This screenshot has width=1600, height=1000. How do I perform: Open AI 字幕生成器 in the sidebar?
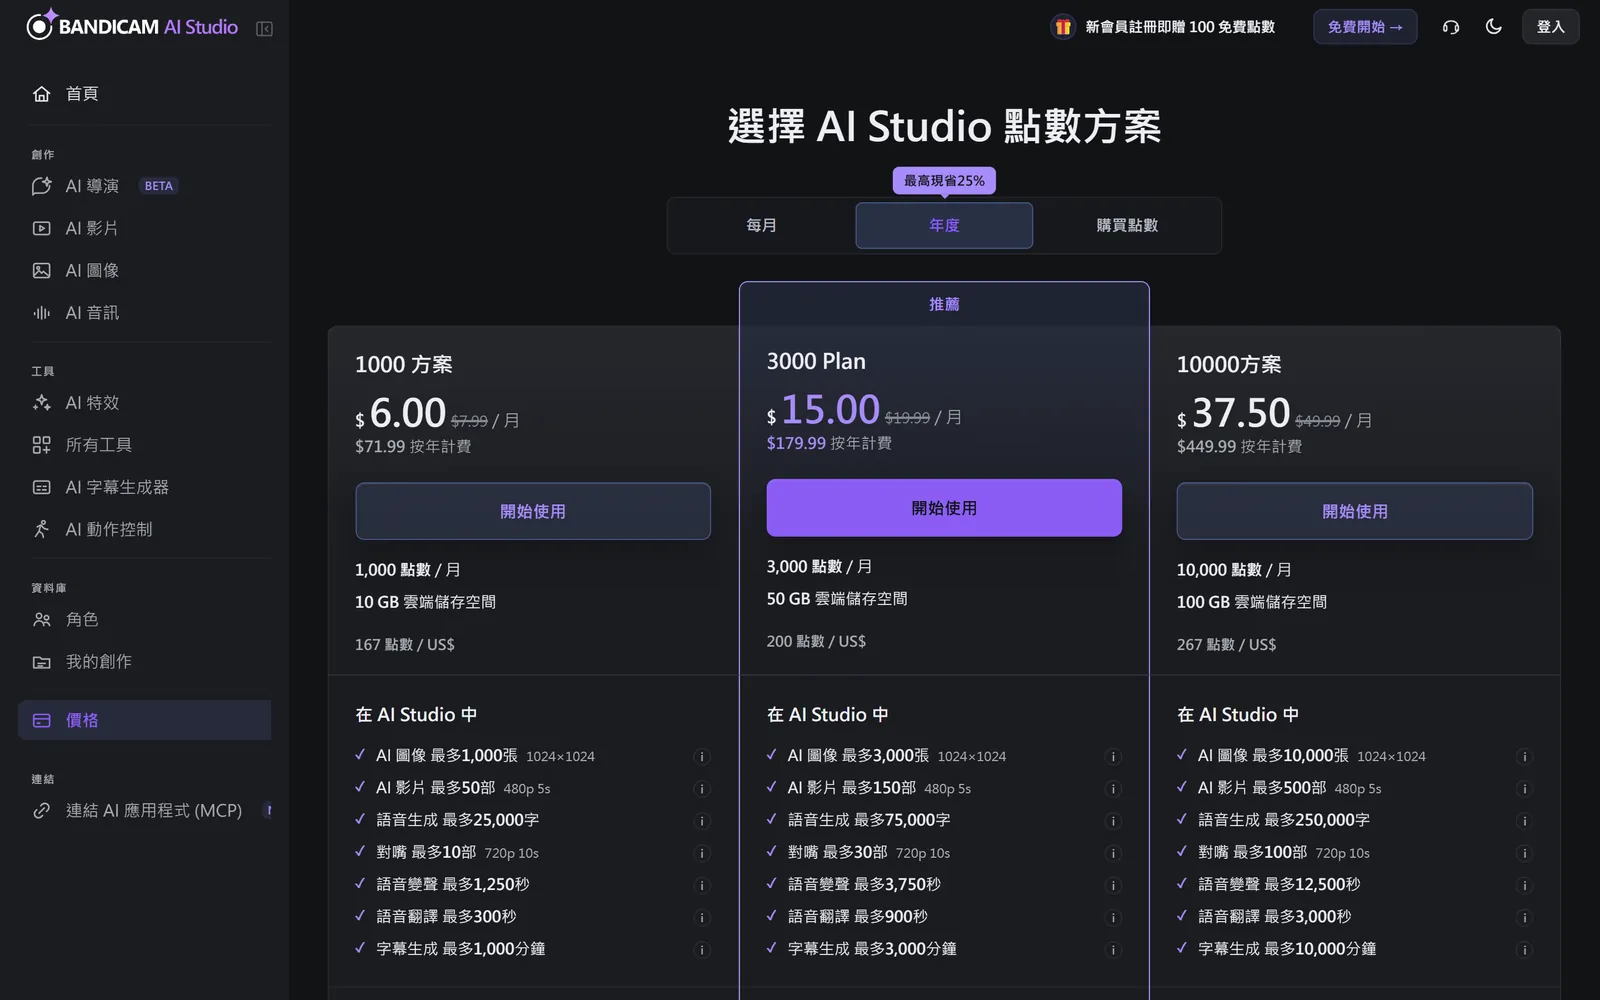coord(145,487)
